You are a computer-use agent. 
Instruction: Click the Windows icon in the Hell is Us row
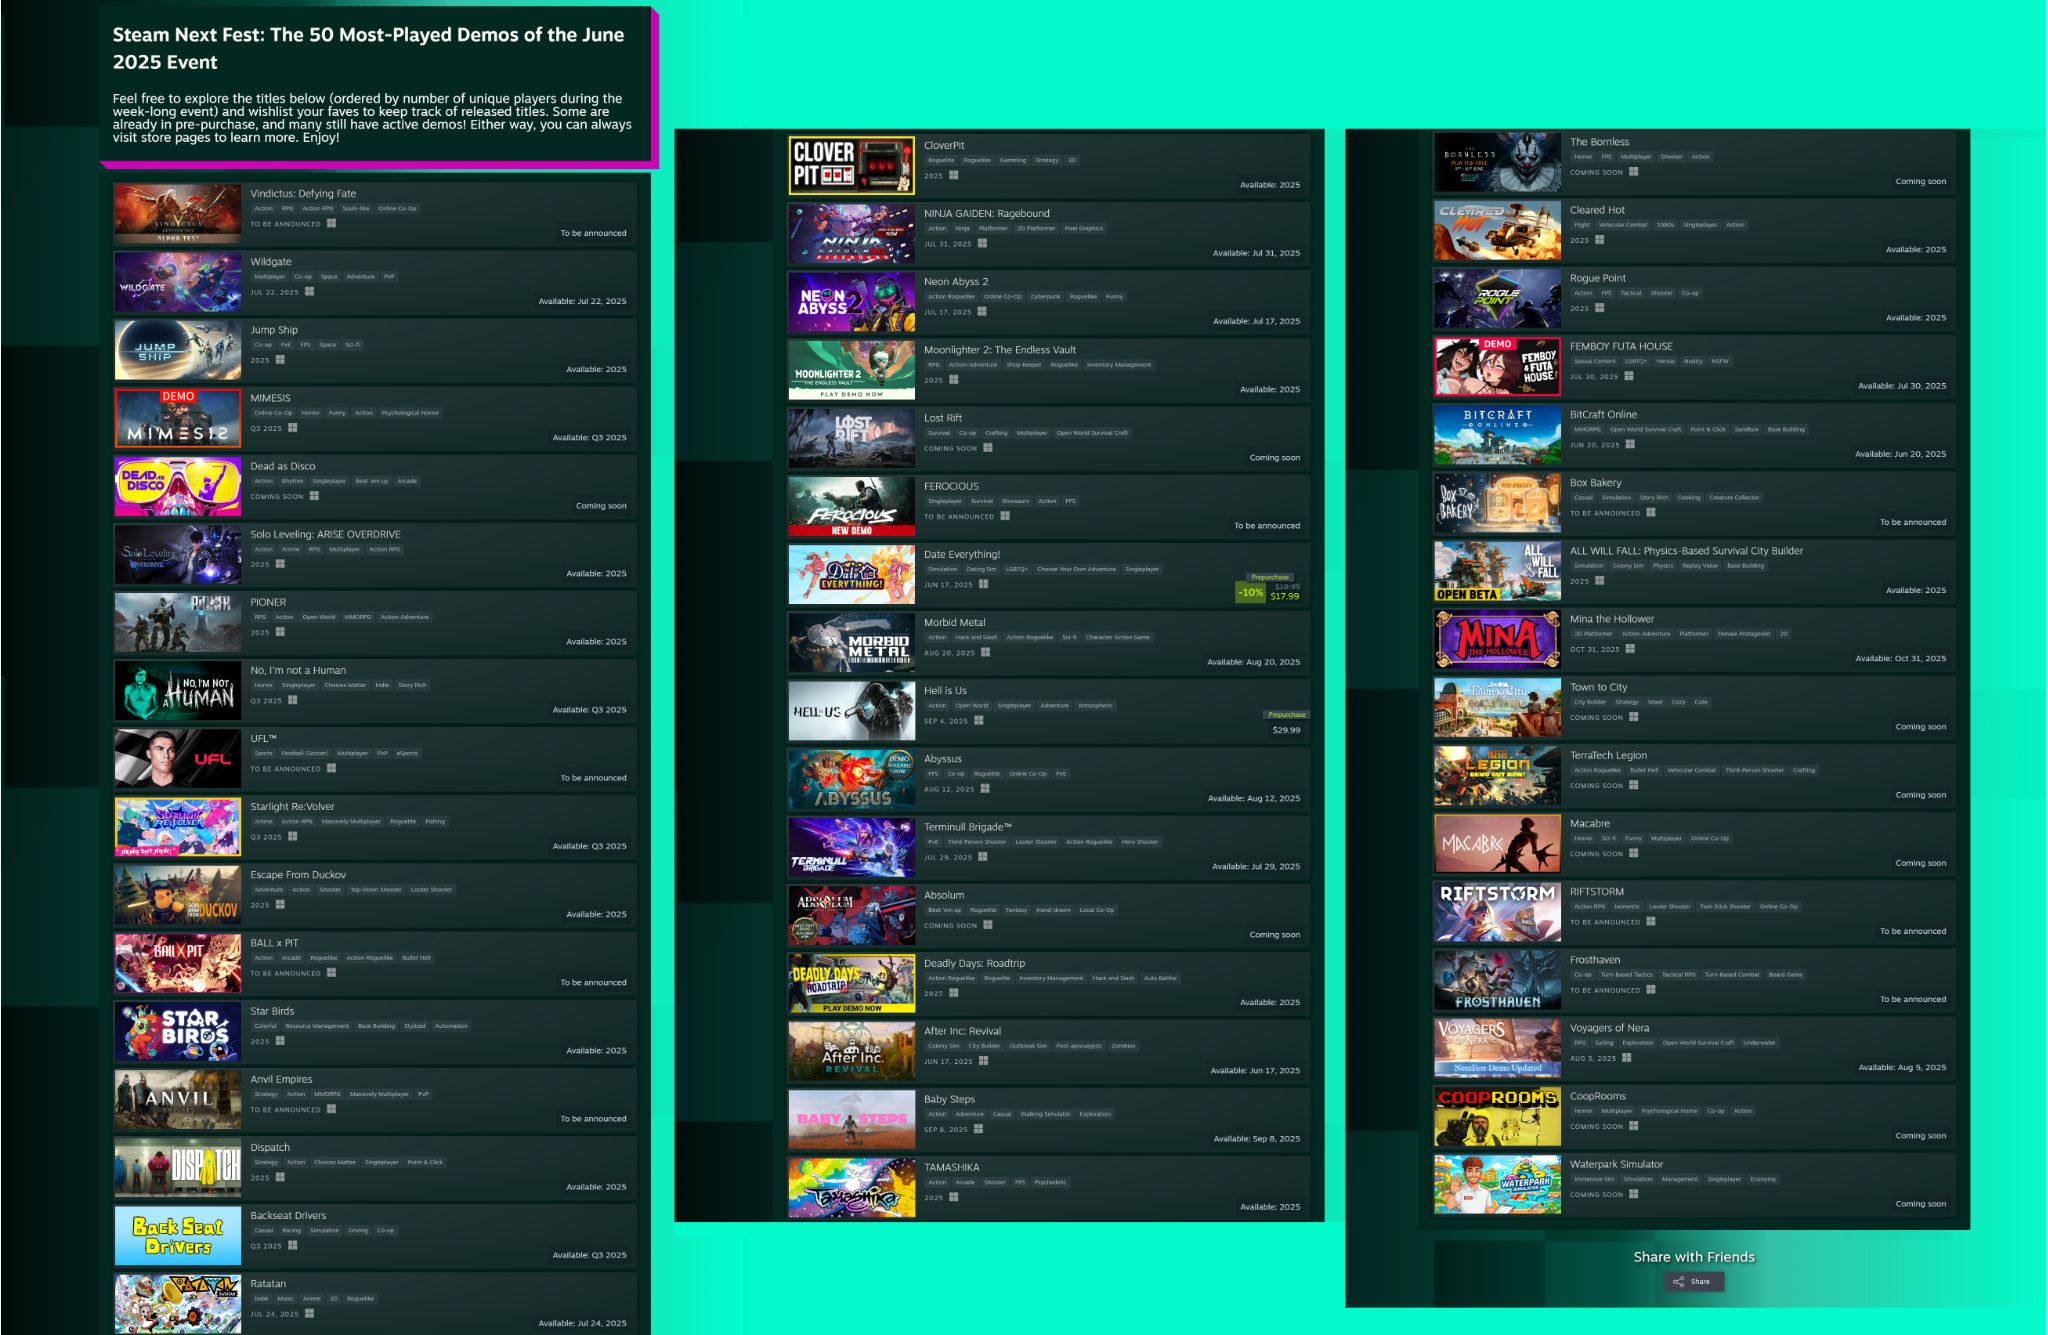coord(978,720)
